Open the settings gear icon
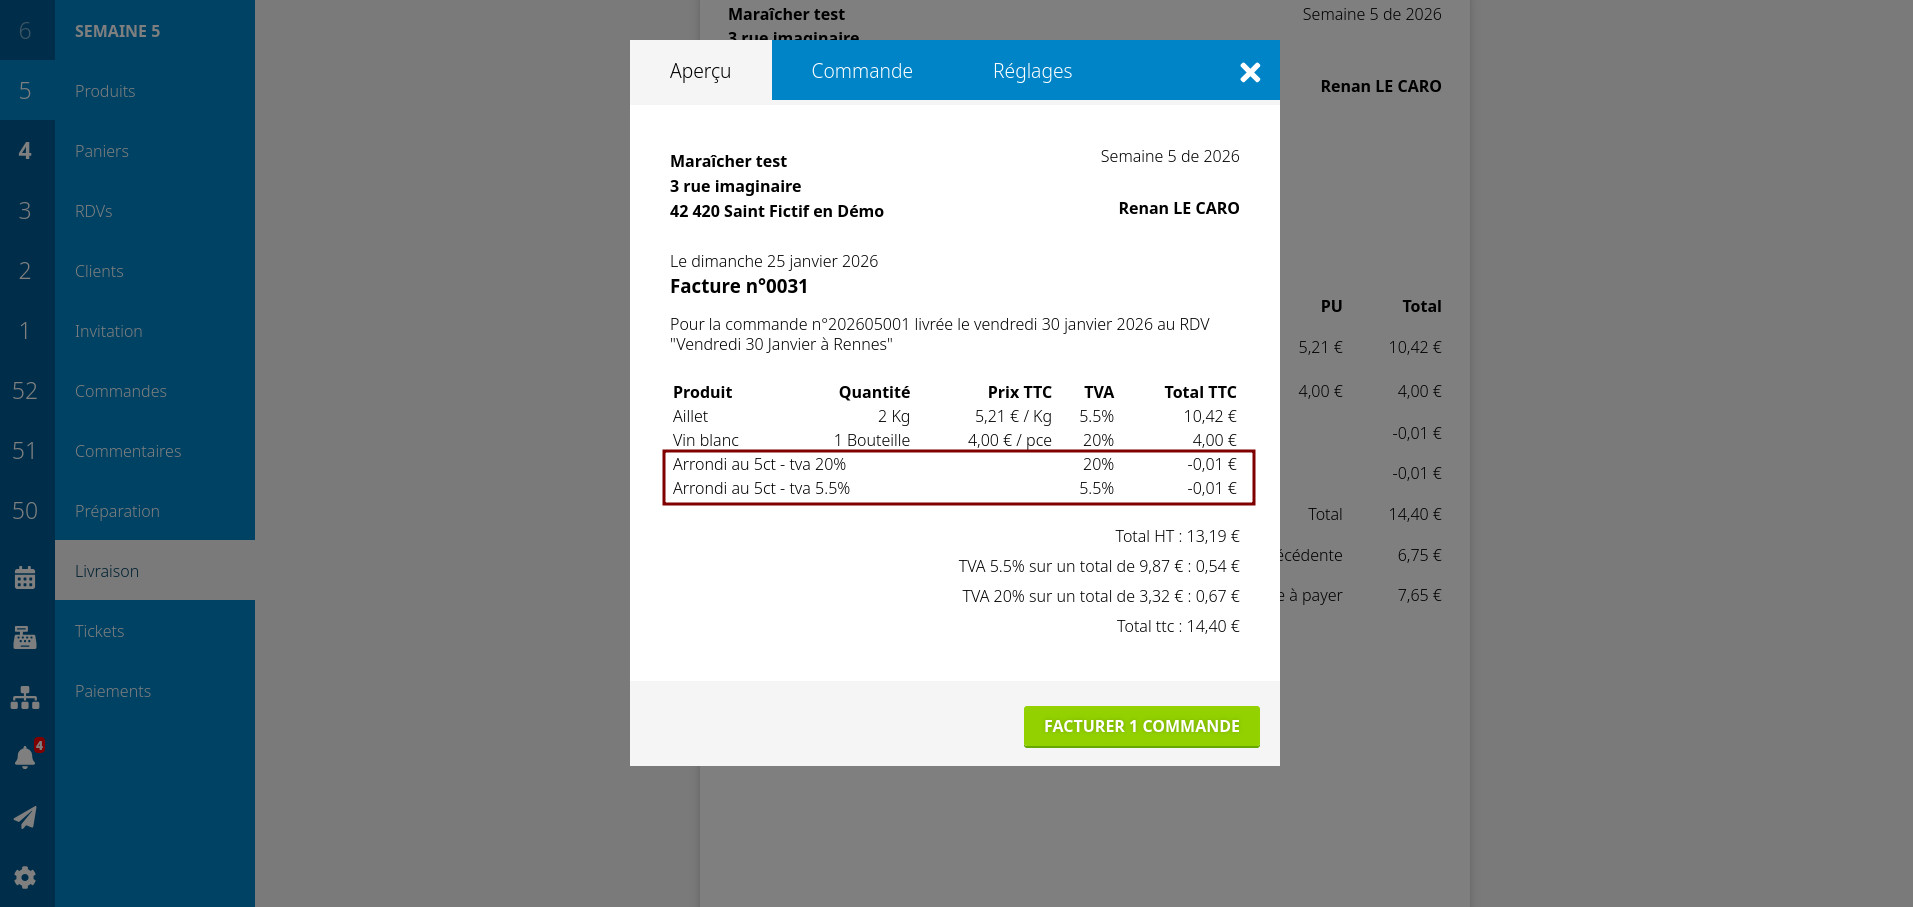Image resolution: width=1913 pixels, height=907 pixels. click(x=25, y=877)
